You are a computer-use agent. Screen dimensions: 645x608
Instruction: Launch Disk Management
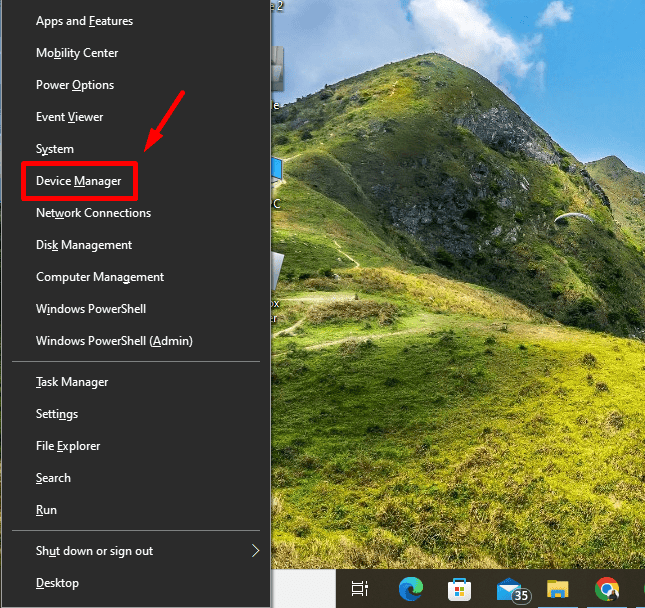(136, 245)
